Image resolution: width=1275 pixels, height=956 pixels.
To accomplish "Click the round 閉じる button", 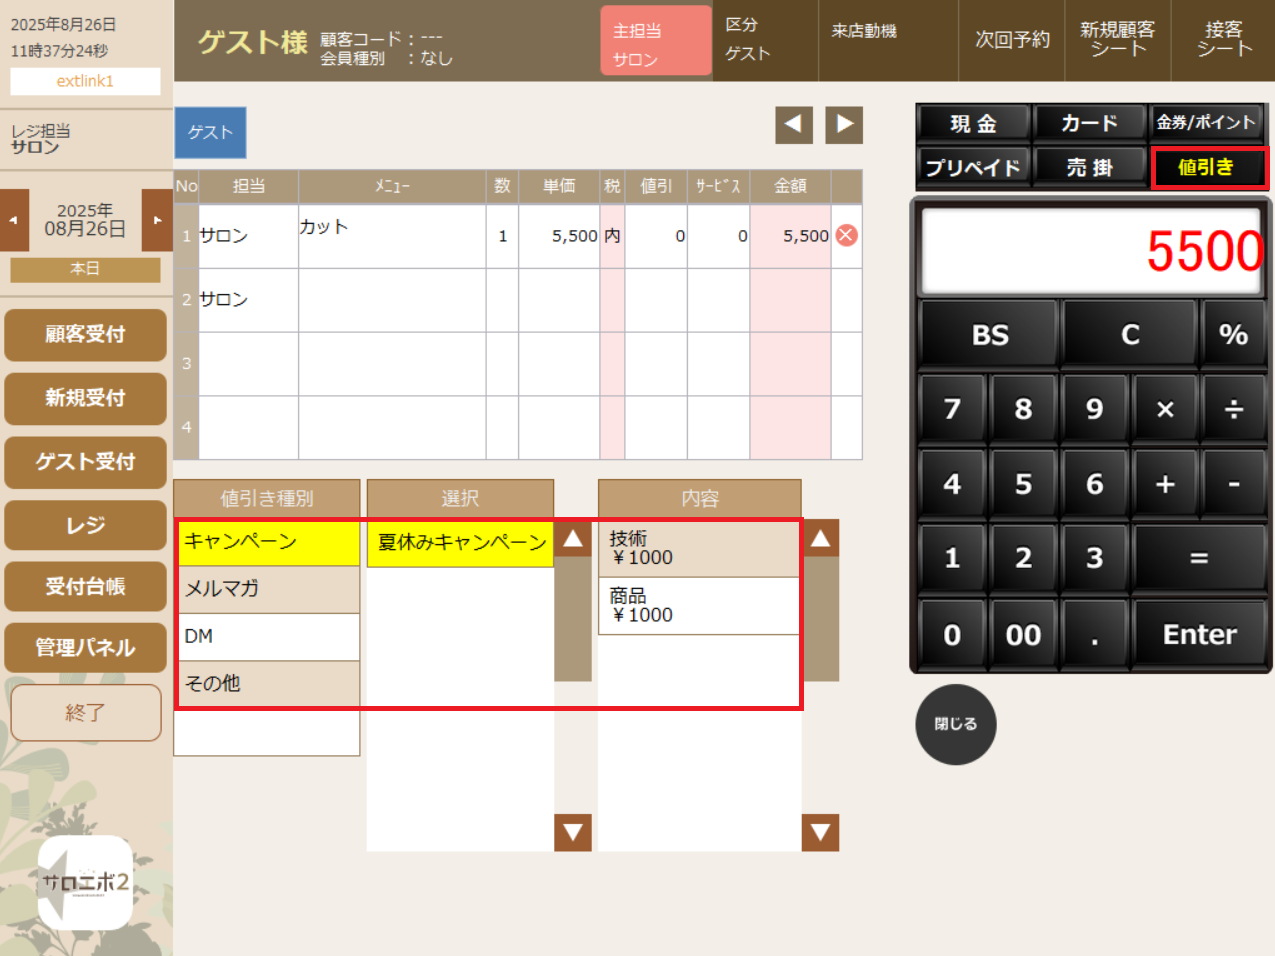I will [x=955, y=724].
